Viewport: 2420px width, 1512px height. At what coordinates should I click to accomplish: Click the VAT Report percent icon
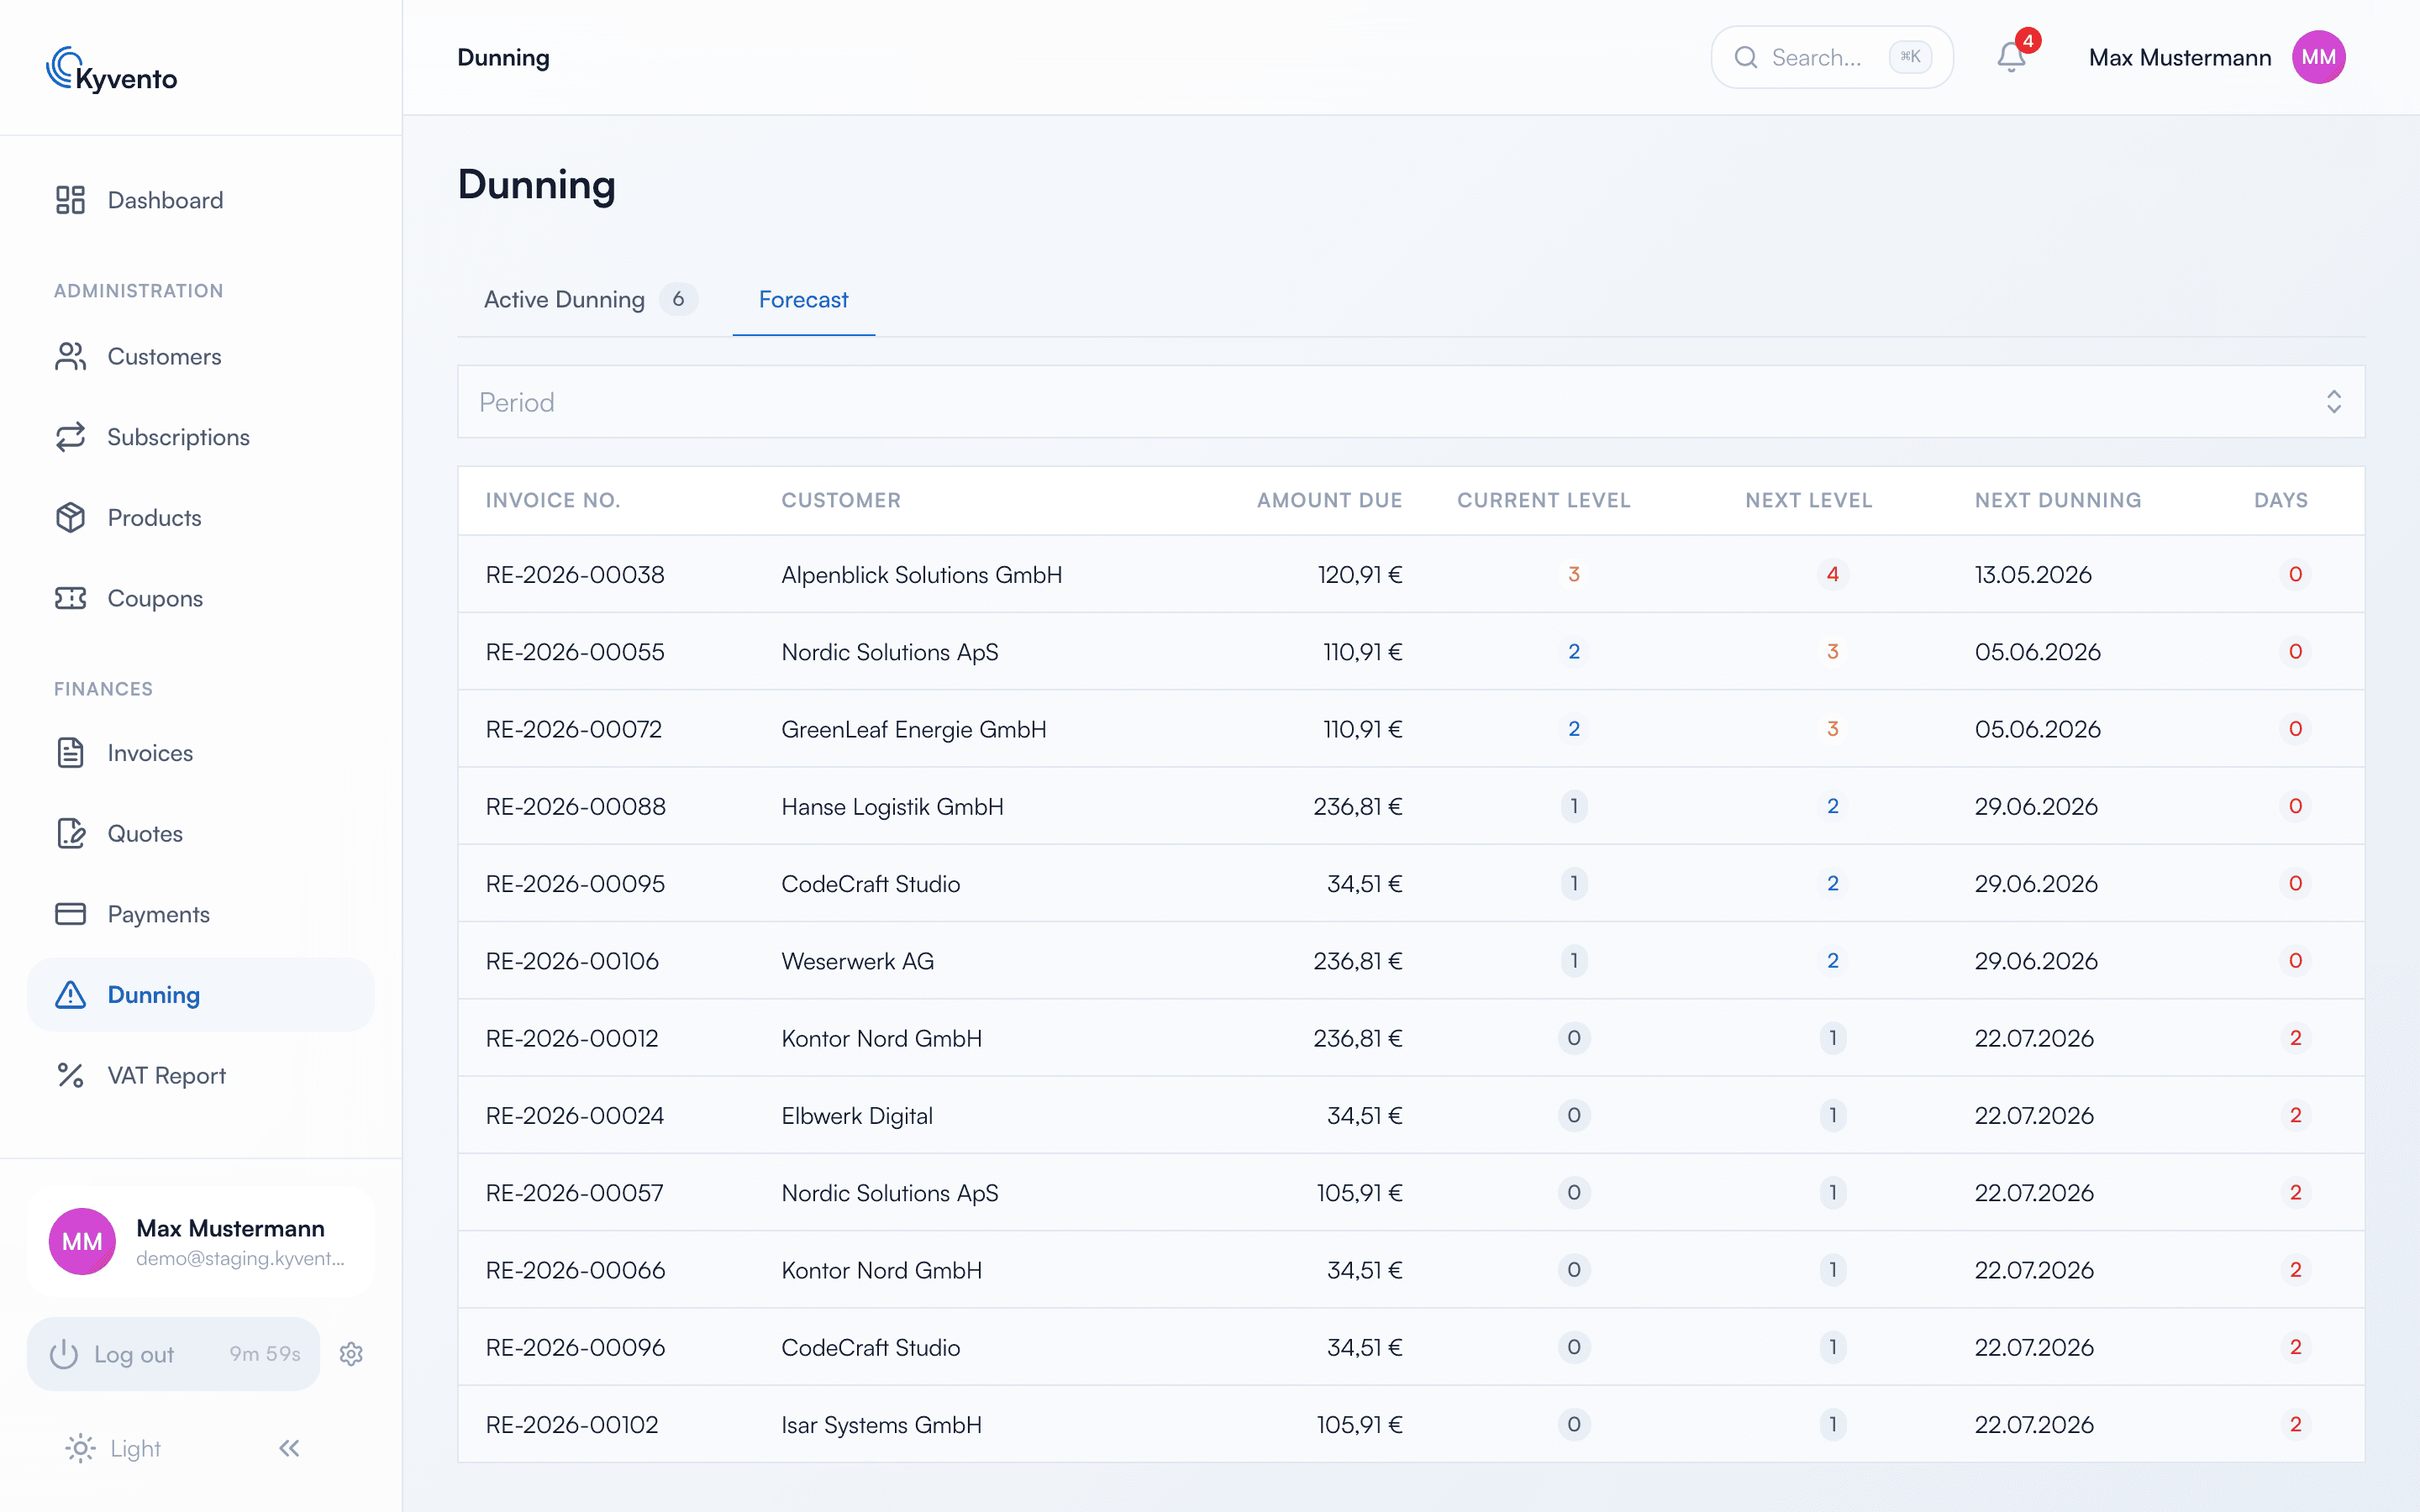(x=70, y=1075)
